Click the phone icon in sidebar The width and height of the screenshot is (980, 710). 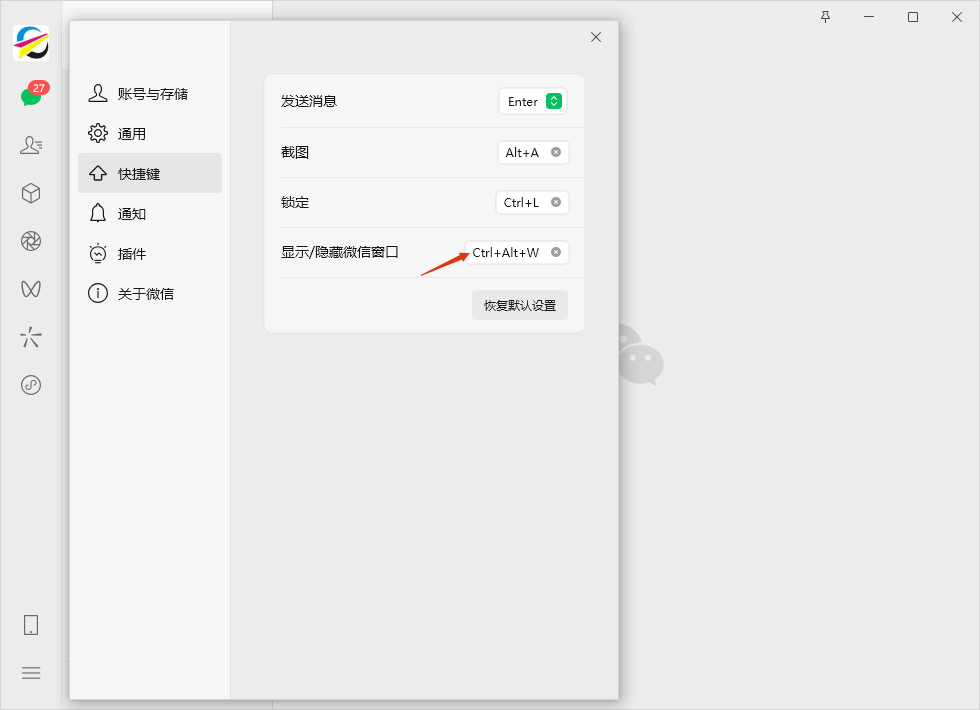31,625
